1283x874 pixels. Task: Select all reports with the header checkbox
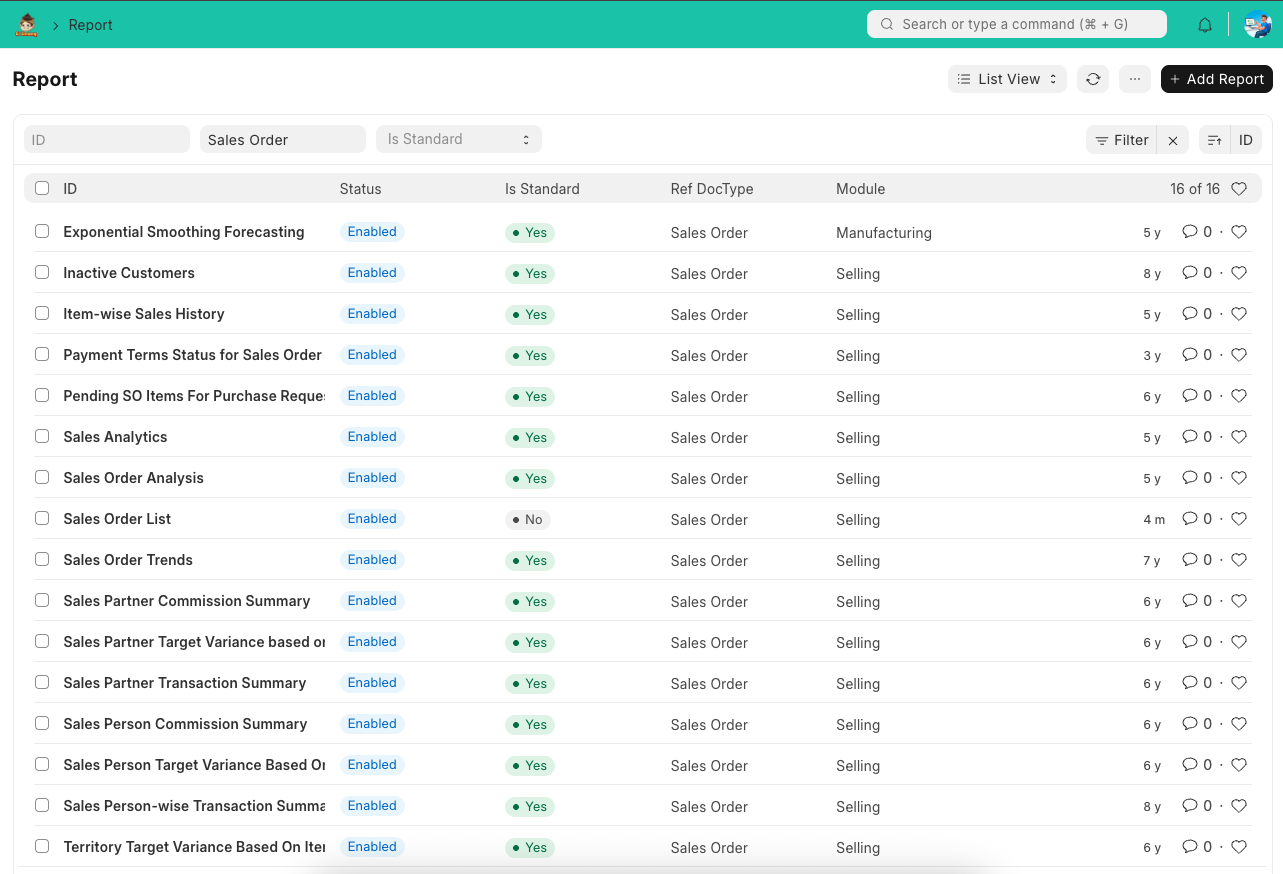pyautogui.click(x=41, y=188)
